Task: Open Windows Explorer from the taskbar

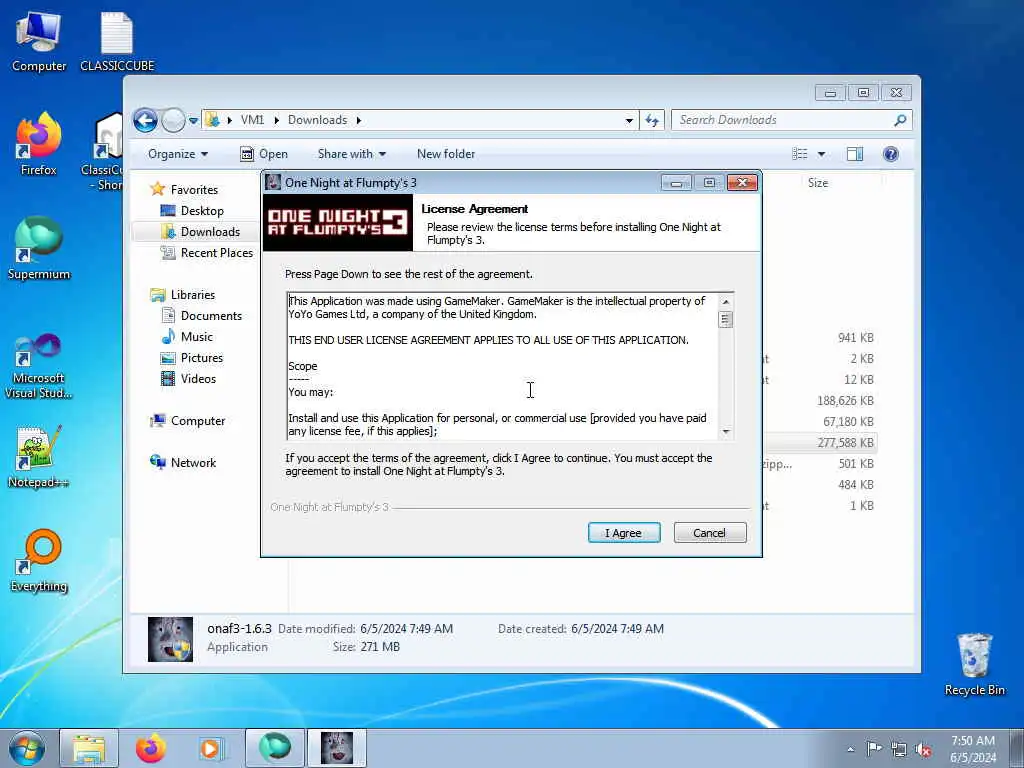Action: pos(89,748)
